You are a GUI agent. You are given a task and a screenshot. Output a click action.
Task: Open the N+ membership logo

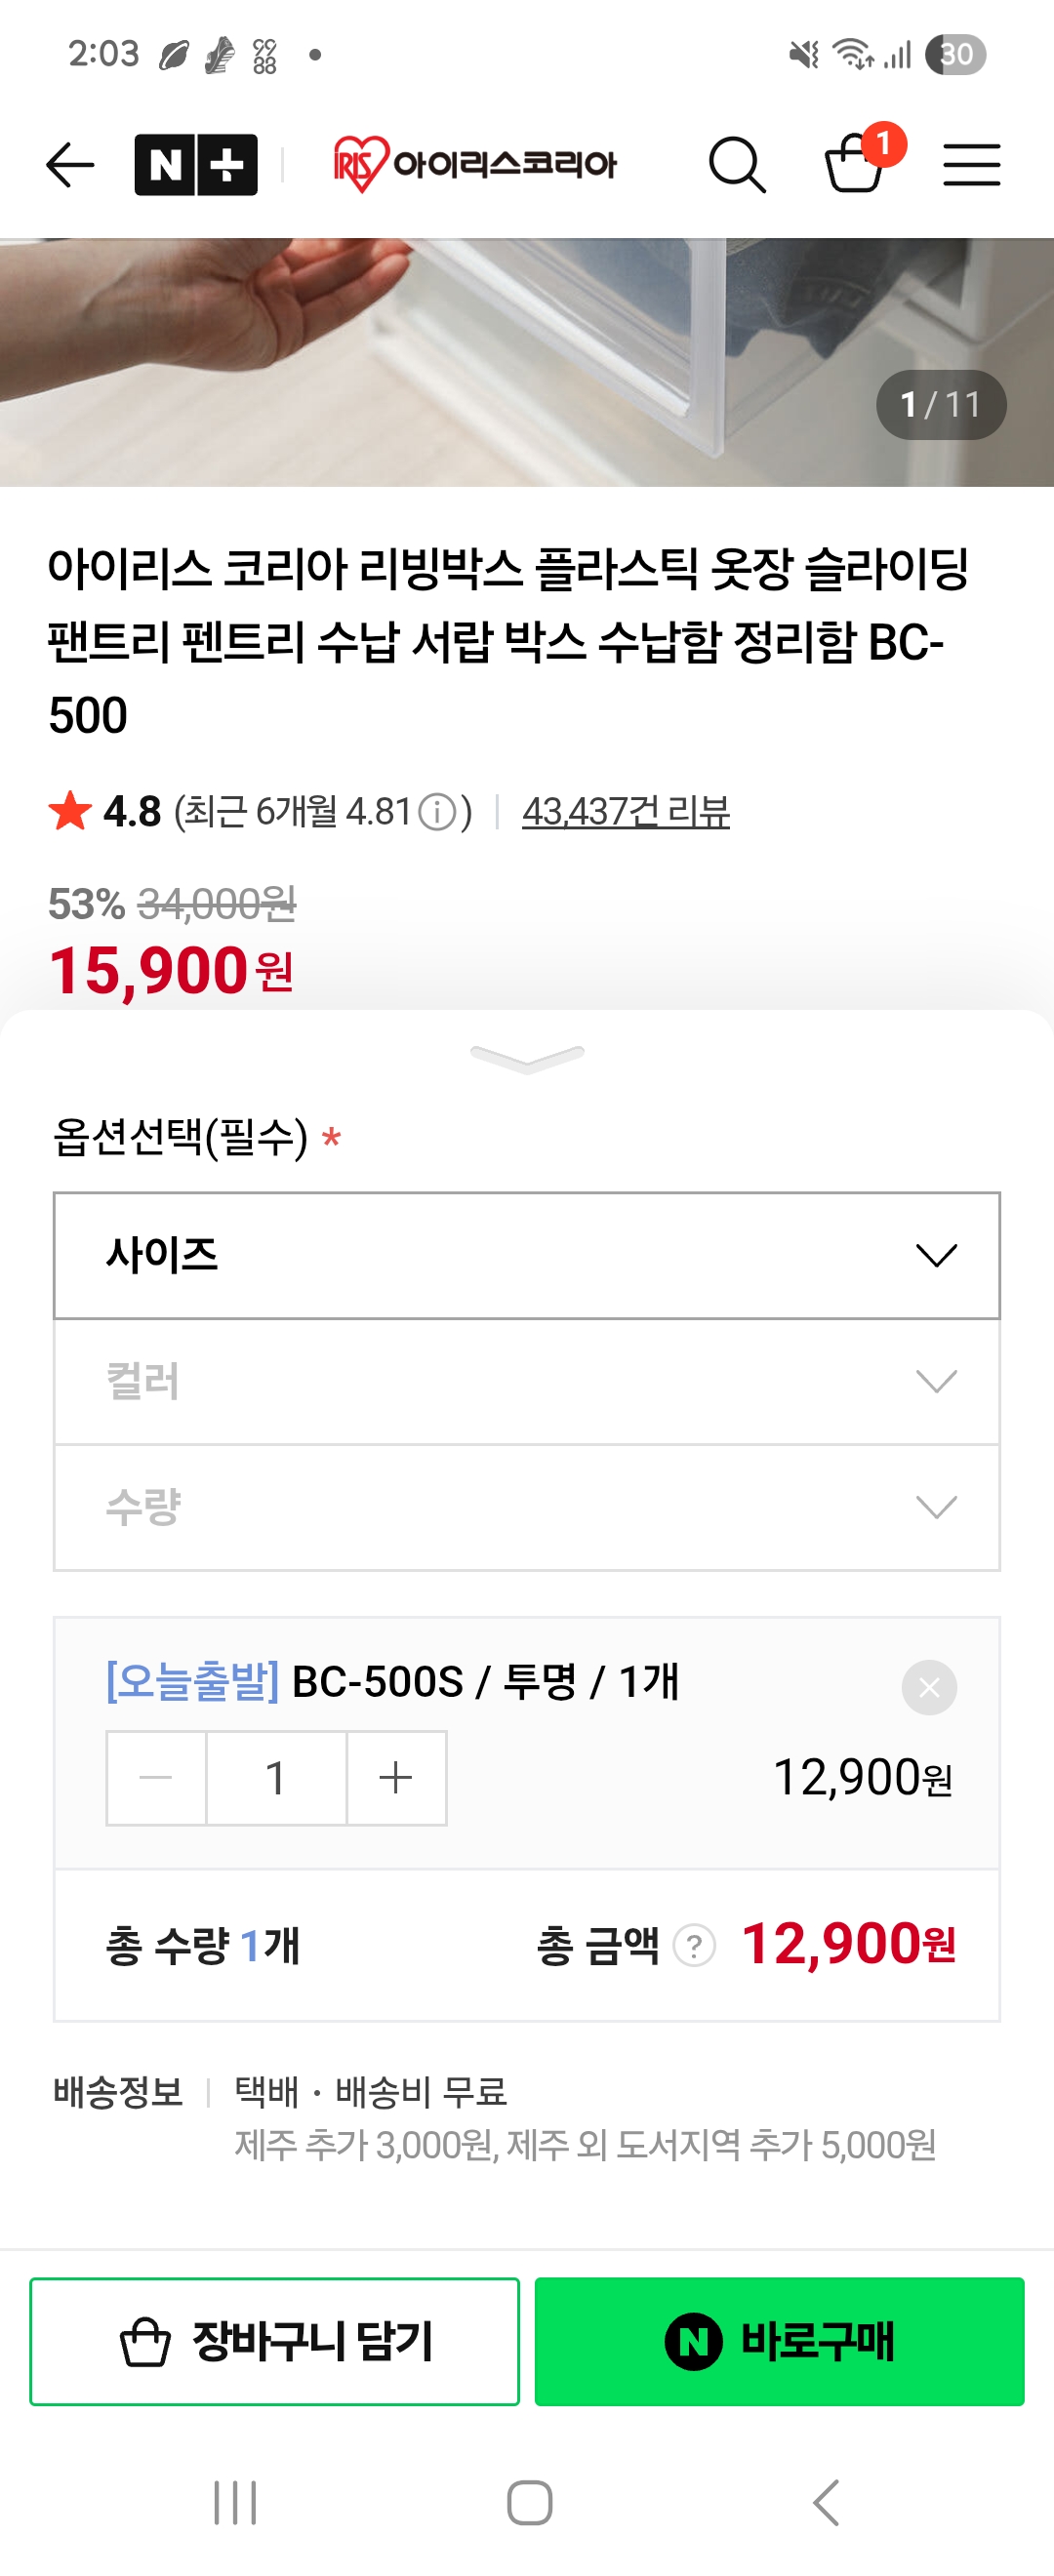point(196,164)
